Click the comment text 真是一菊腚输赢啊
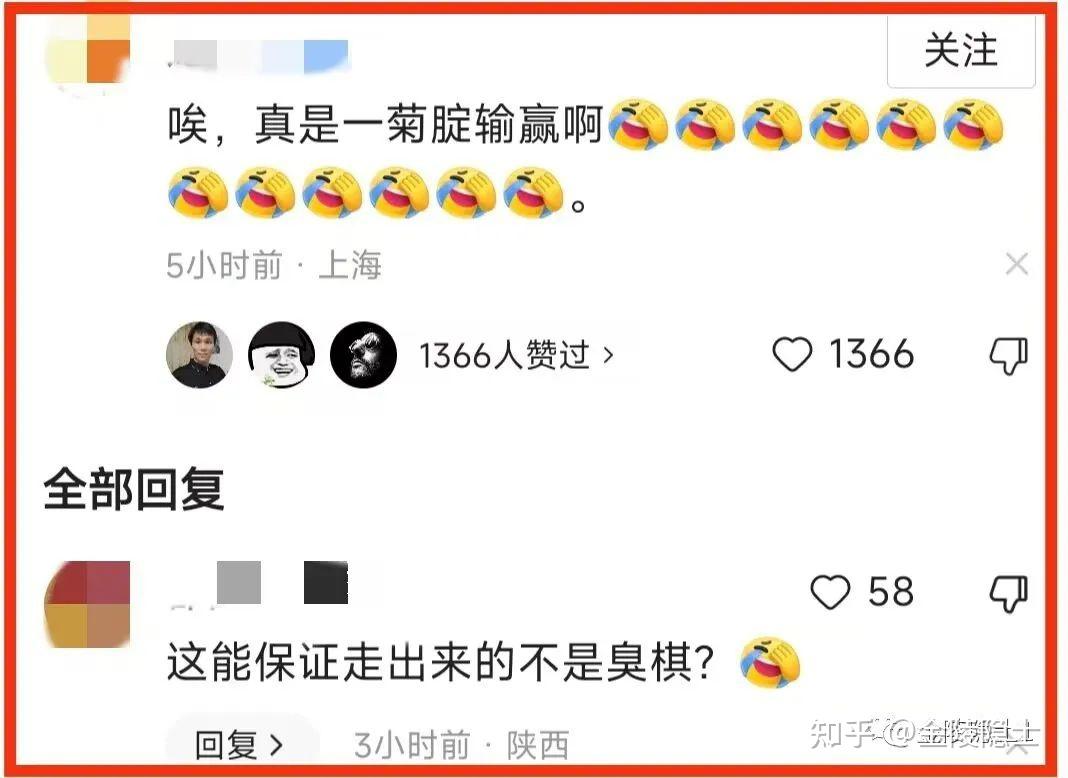 coord(430,125)
